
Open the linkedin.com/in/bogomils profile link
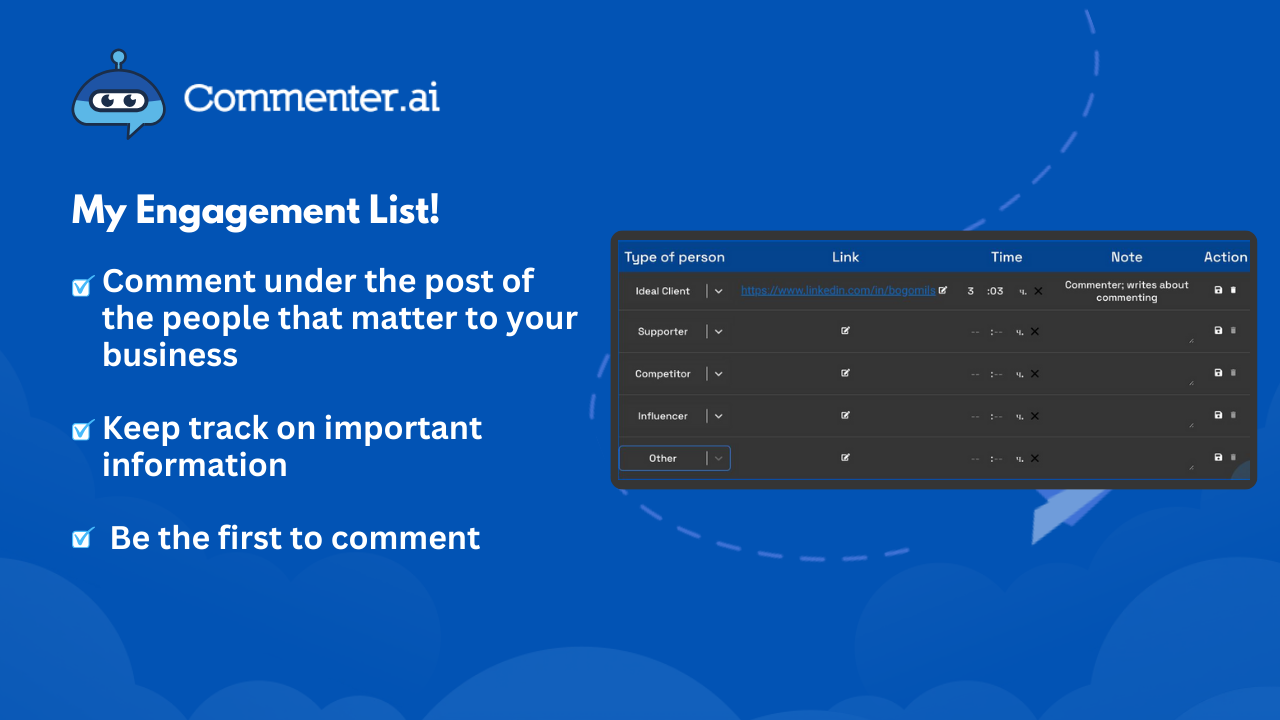click(x=838, y=291)
